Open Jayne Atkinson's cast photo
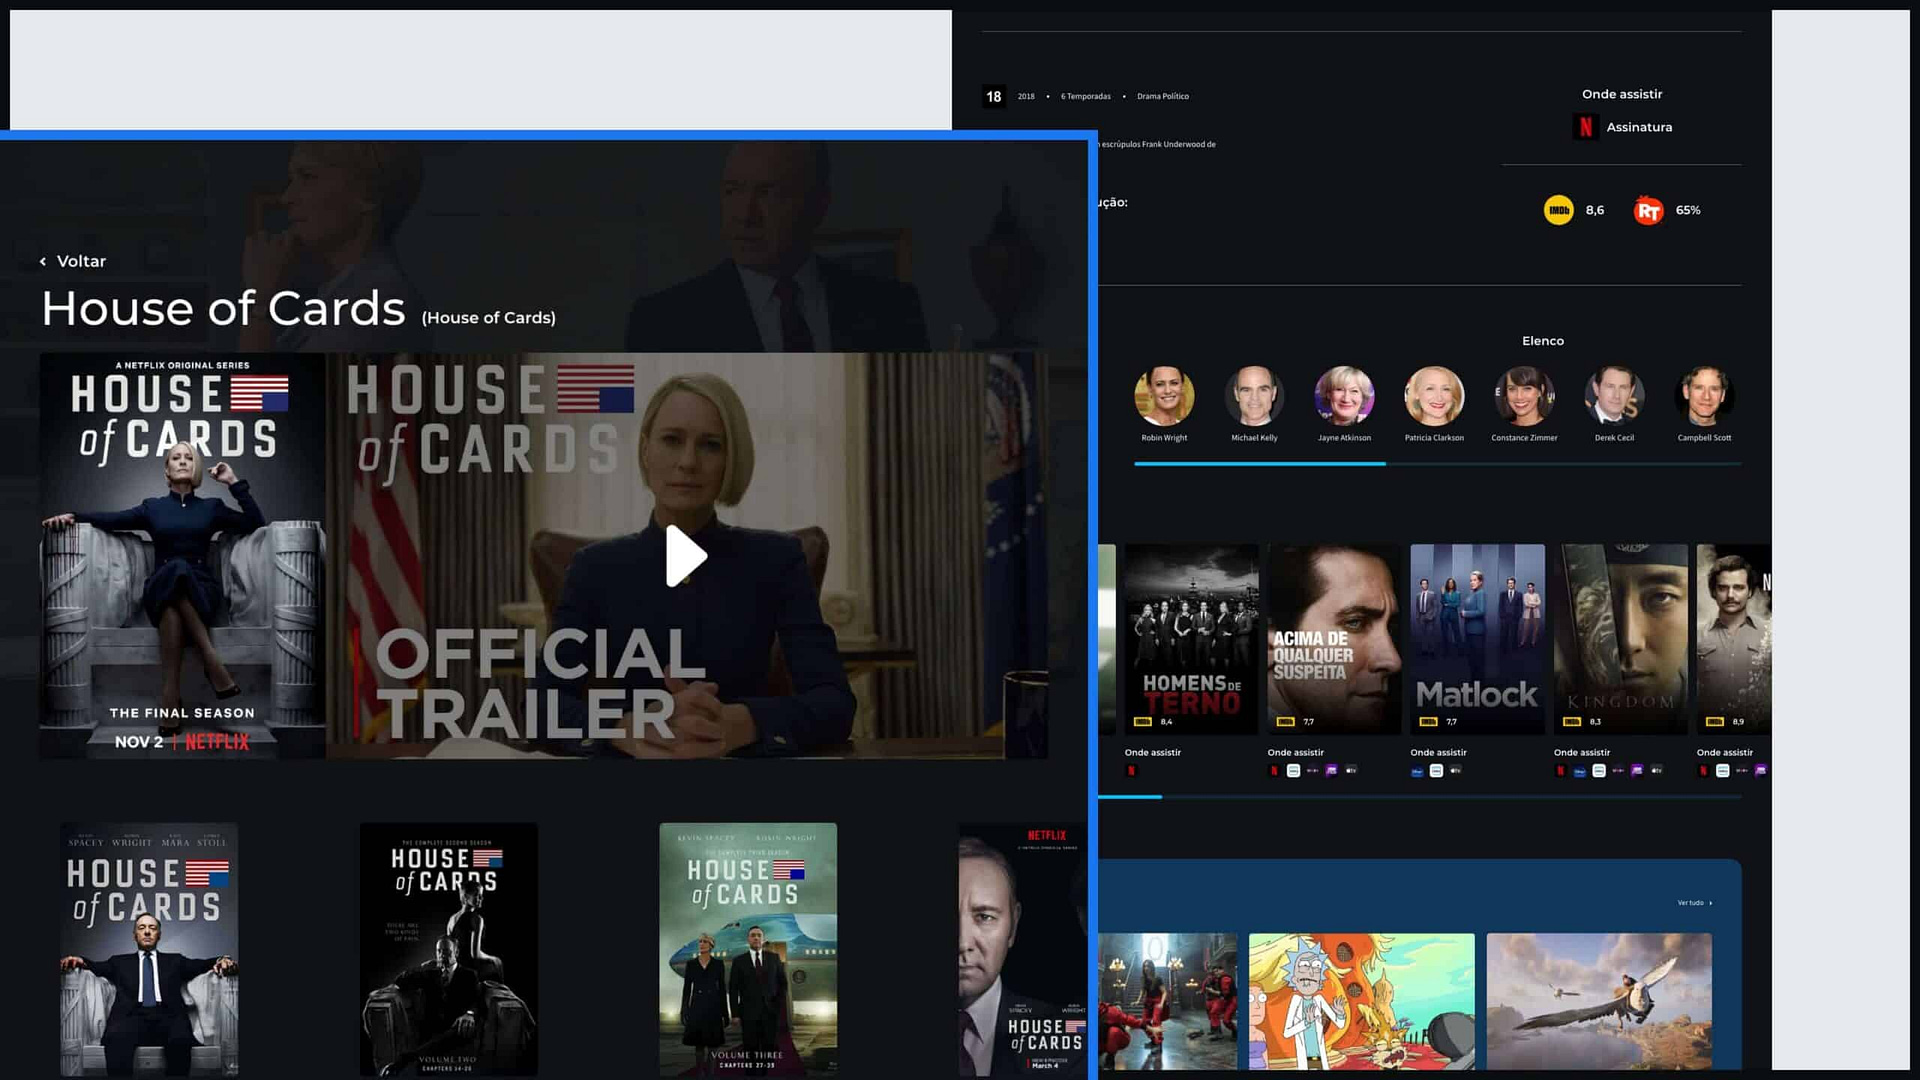This screenshot has height=1080, width=1920. point(1344,396)
